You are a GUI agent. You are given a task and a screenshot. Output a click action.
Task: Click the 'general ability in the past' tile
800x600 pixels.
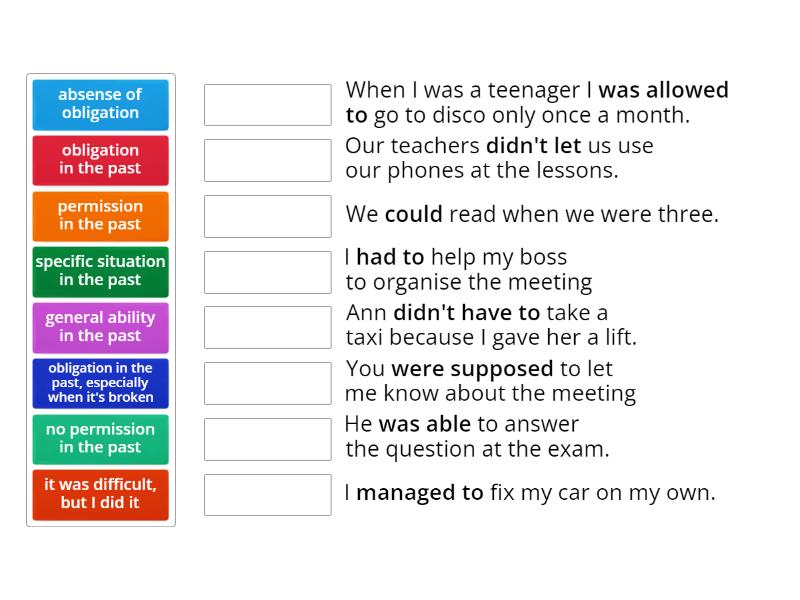[100, 327]
